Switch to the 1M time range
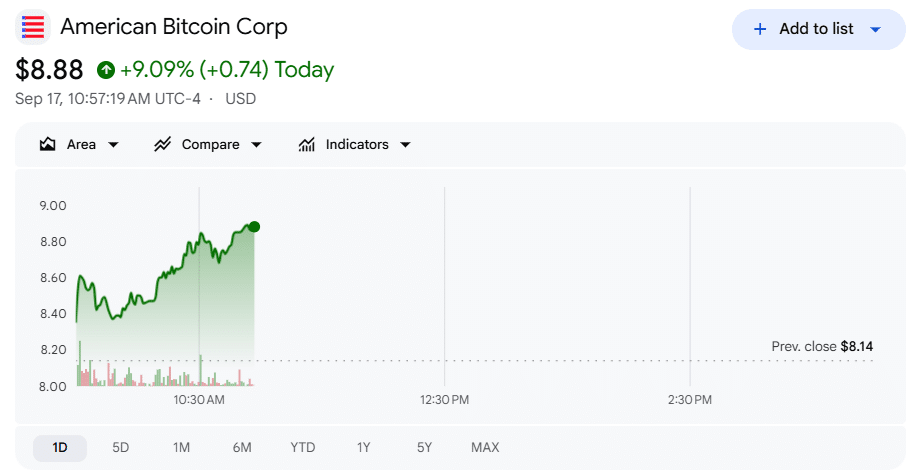The width and height of the screenshot is (916, 472). (181, 448)
